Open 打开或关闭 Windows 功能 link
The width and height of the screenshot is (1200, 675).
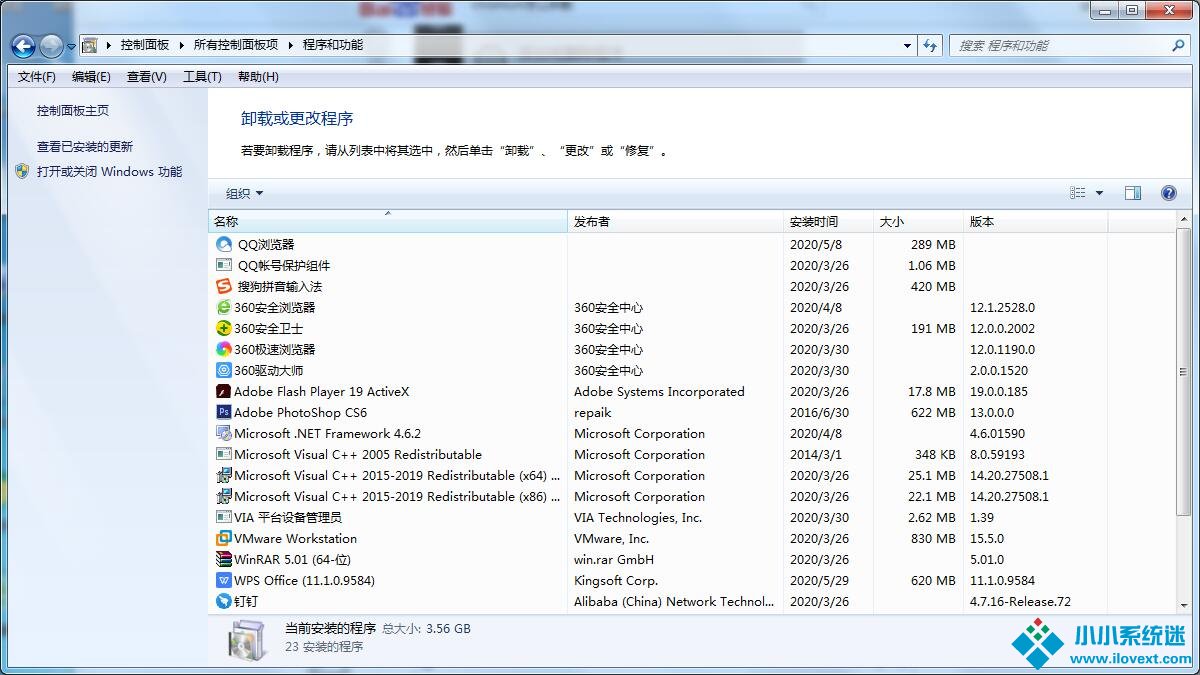110,172
